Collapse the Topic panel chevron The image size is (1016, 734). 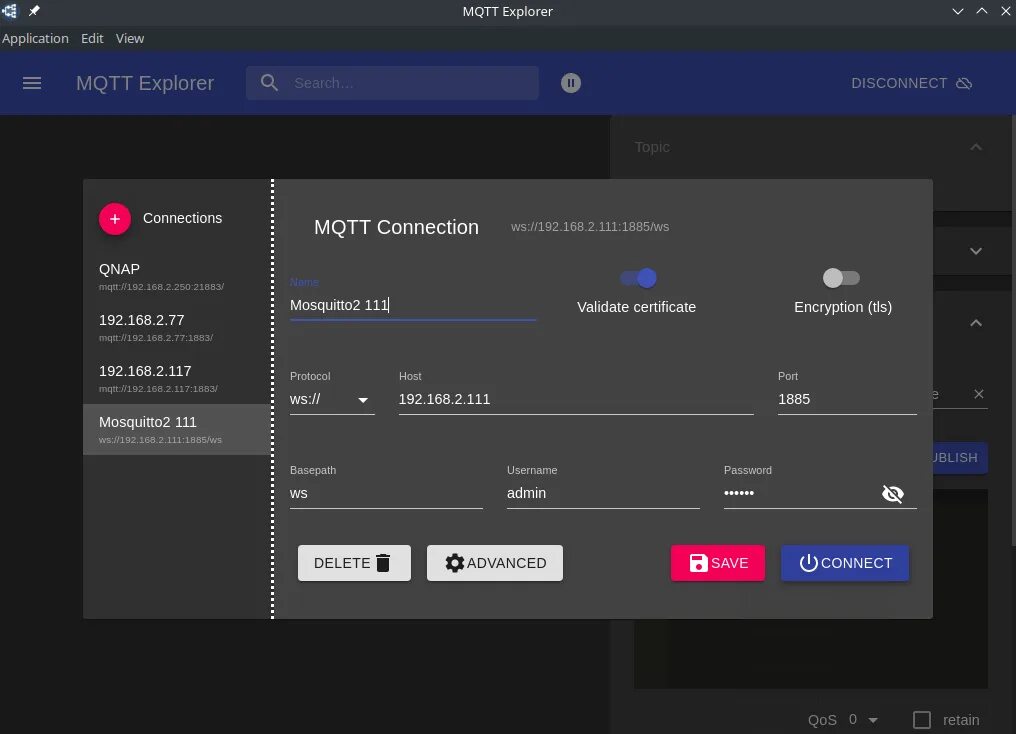click(x=976, y=147)
